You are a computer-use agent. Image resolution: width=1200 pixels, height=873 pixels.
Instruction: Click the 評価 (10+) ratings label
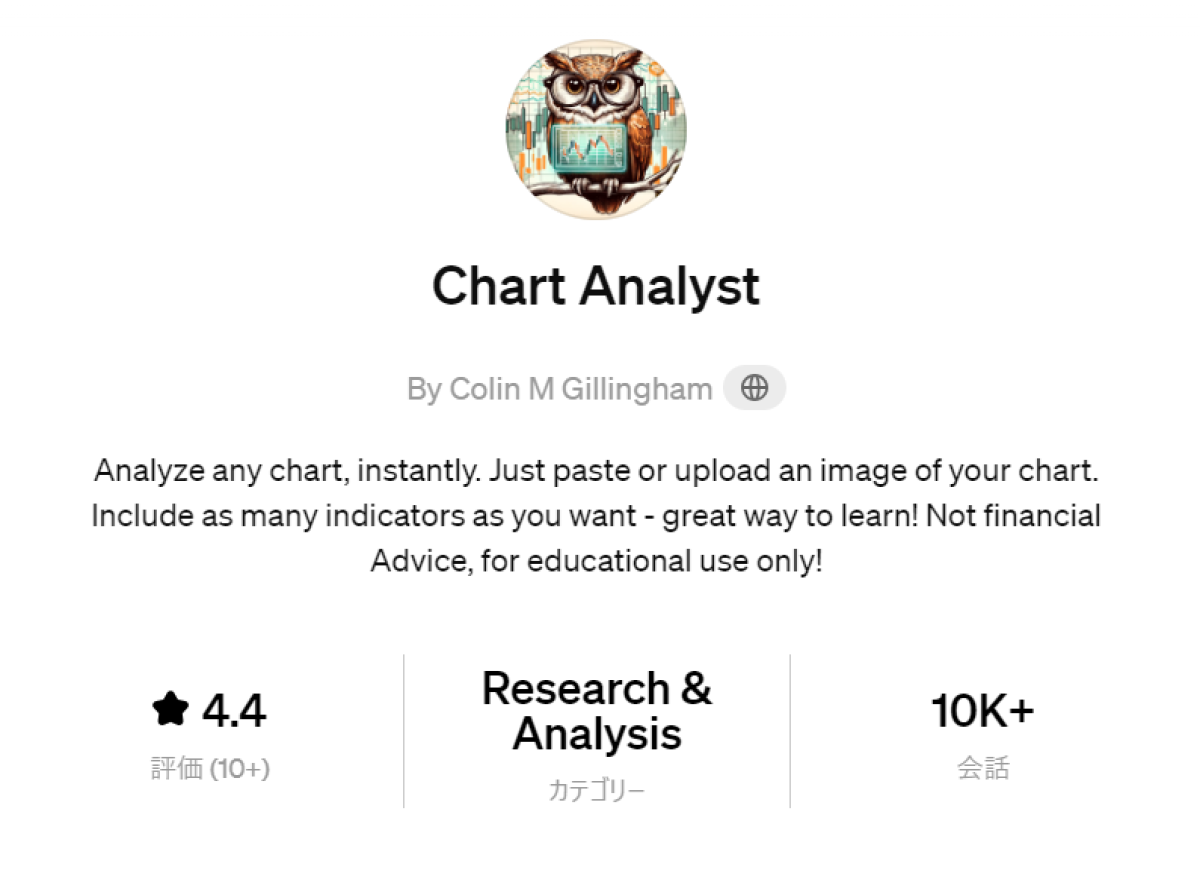[210, 768]
